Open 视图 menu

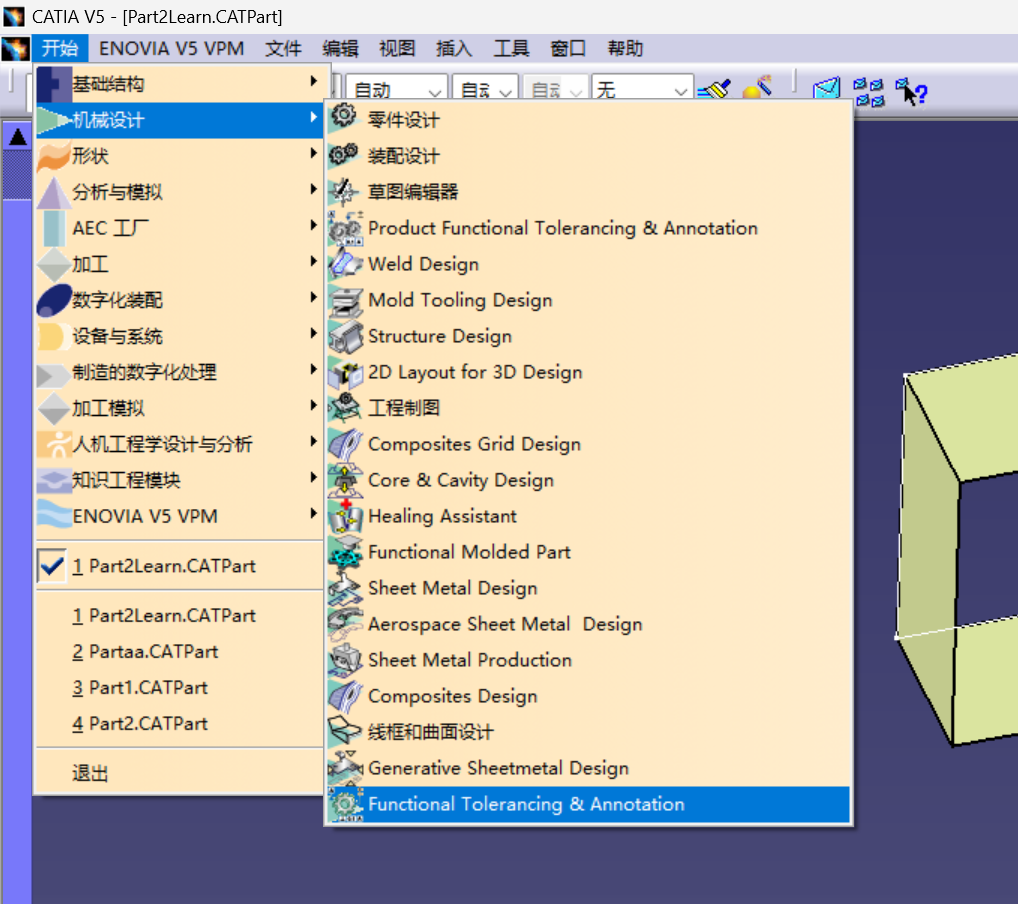(x=397, y=48)
